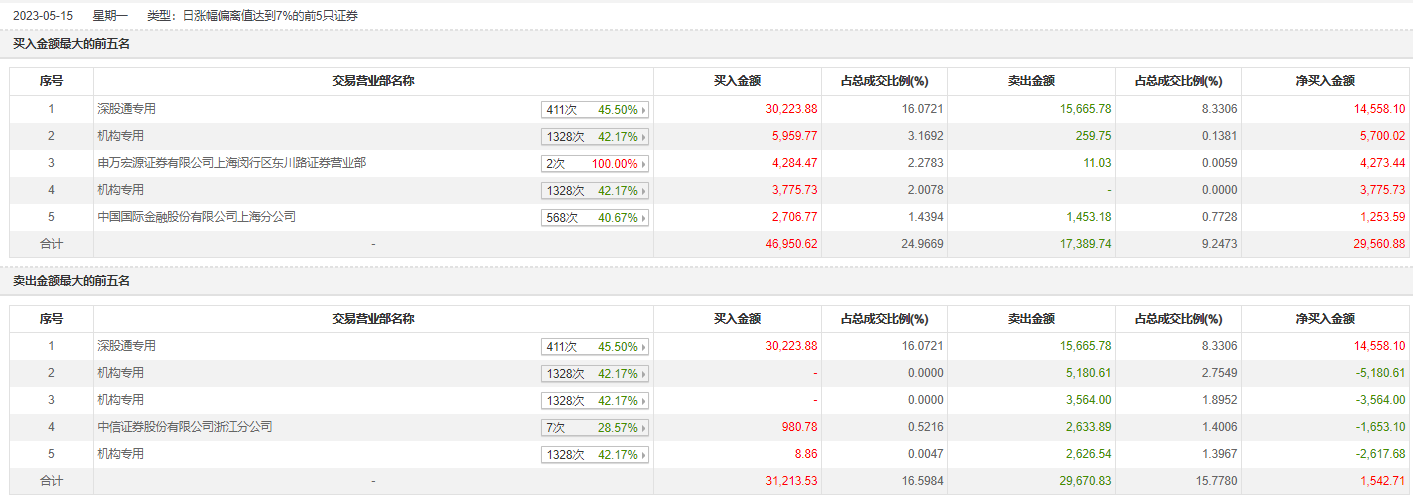Click 深股通专用 in the 卖出金额最大 table
The image size is (1413, 497).
pos(126,346)
